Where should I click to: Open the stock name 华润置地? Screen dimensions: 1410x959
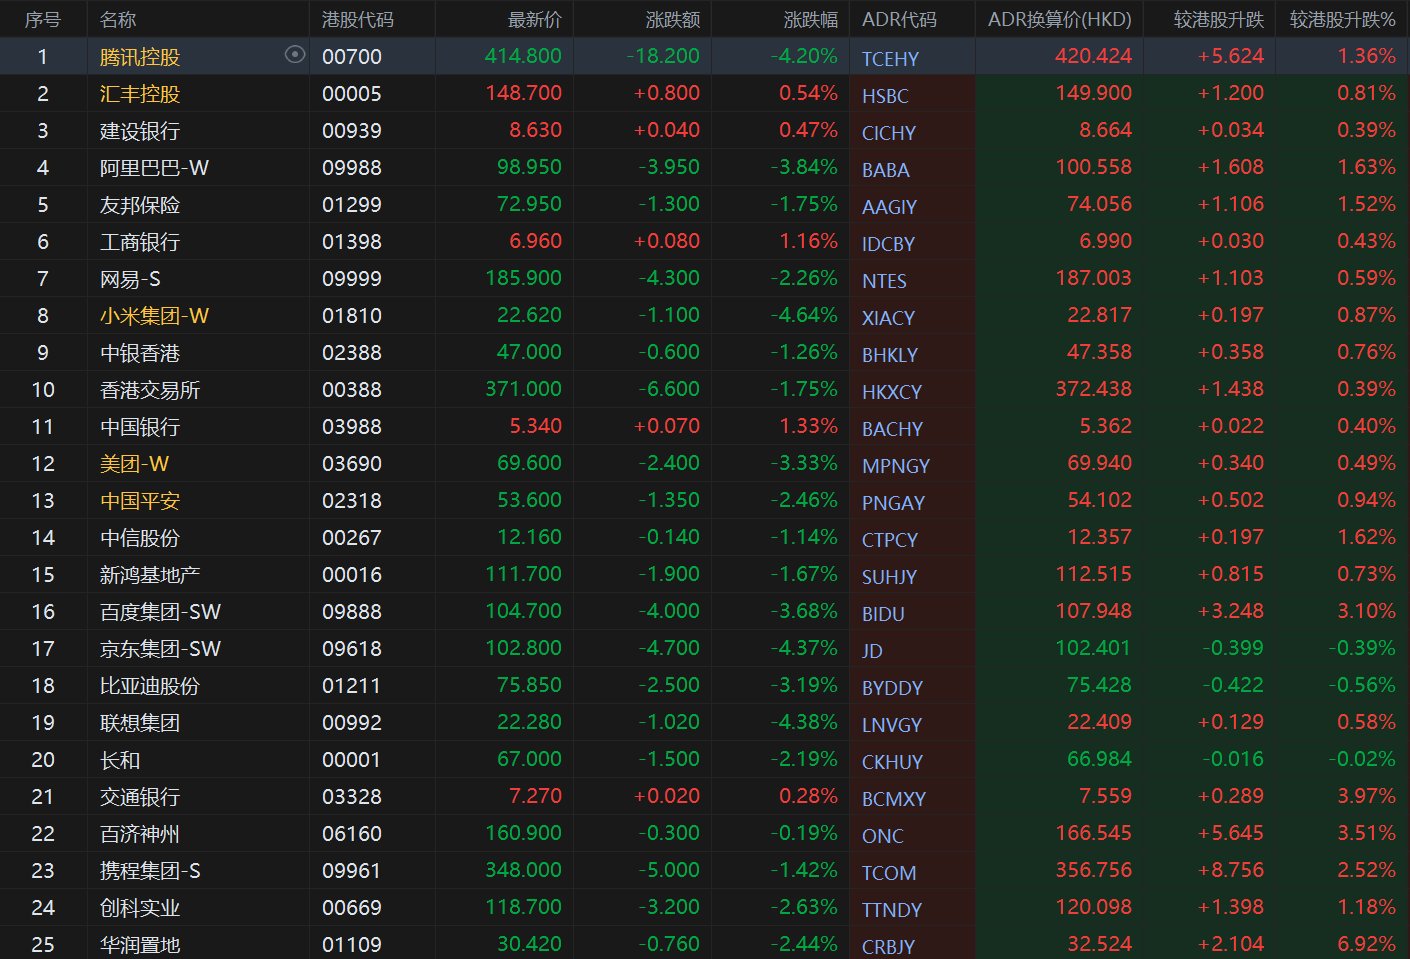[140, 945]
